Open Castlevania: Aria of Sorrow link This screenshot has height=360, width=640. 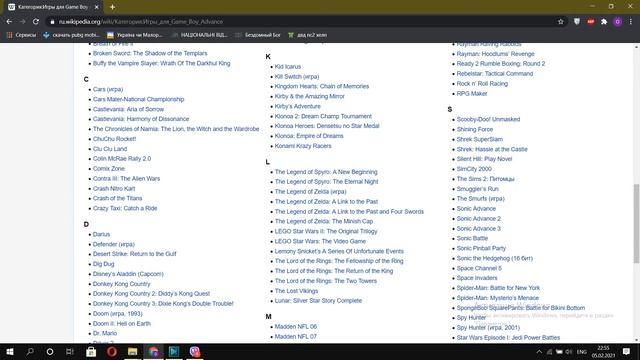click(x=128, y=109)
